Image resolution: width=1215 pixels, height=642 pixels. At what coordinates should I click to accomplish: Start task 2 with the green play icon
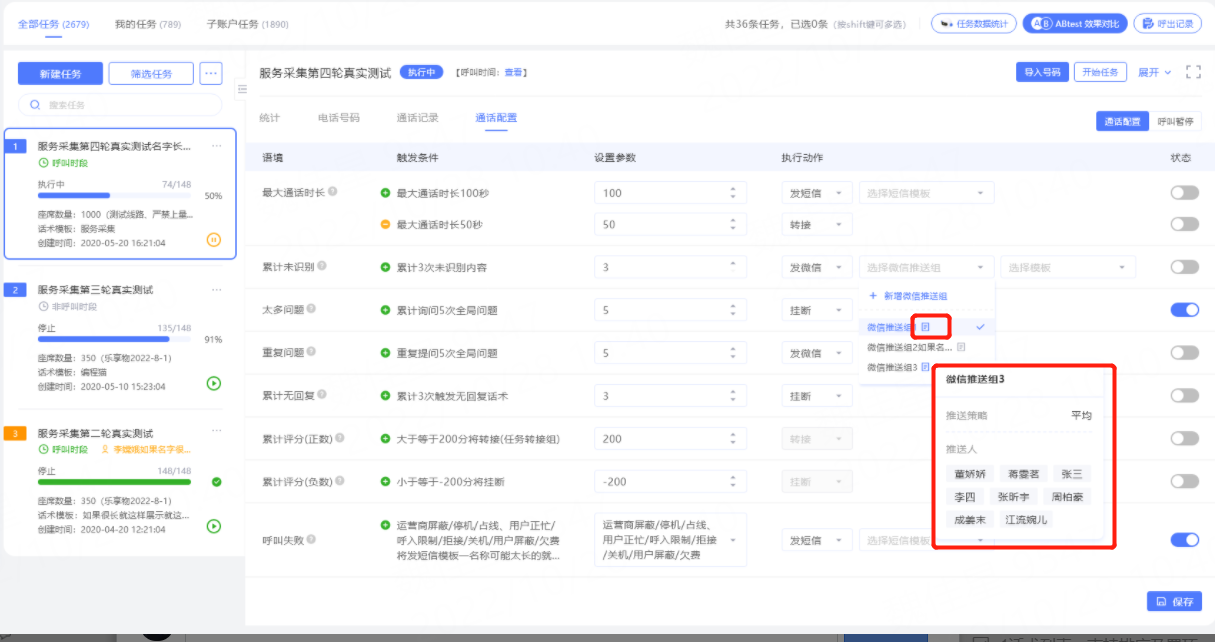[x=214, y=383]
